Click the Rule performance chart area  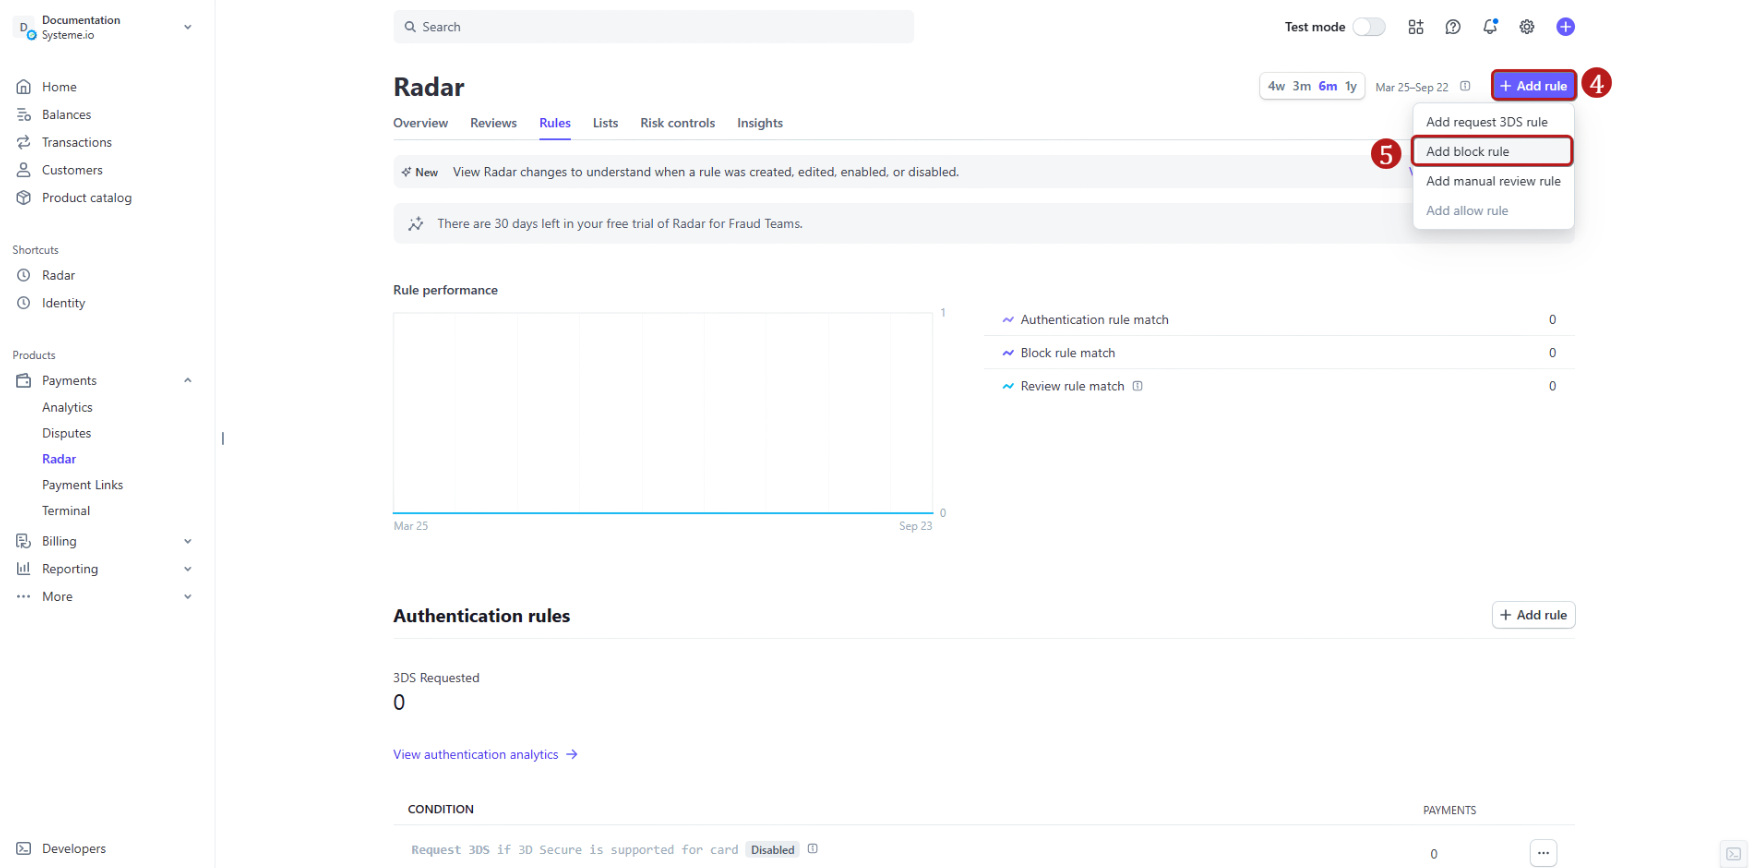click(x=663, y=413)
